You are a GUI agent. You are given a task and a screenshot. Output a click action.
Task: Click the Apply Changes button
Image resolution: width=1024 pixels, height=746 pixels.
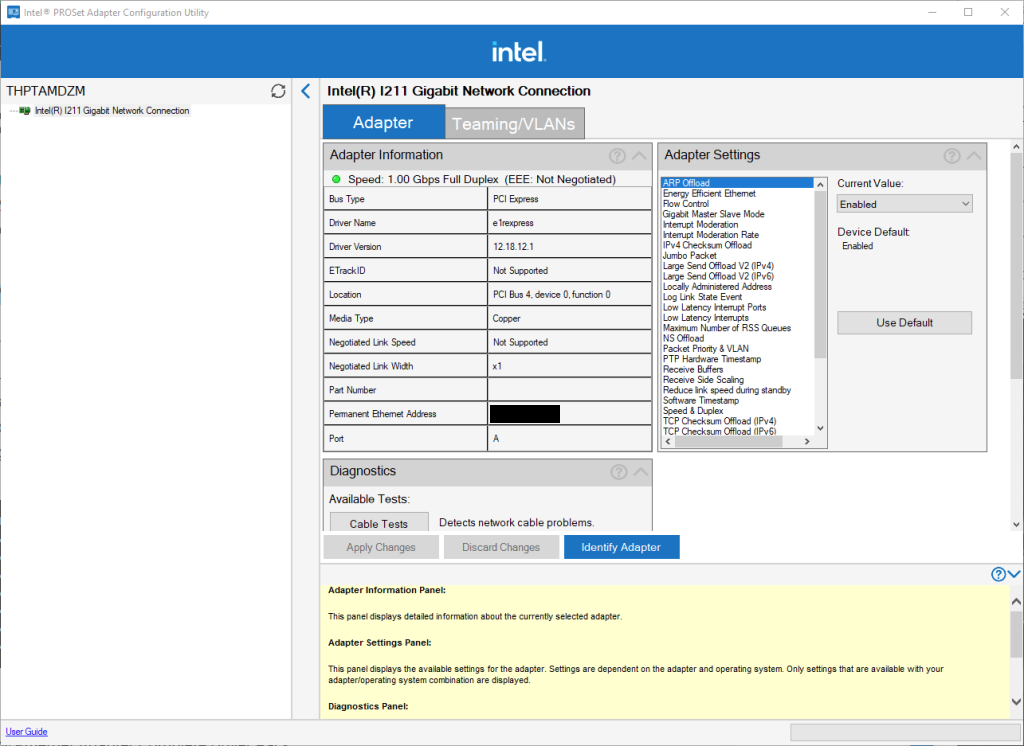coord(381,547)
